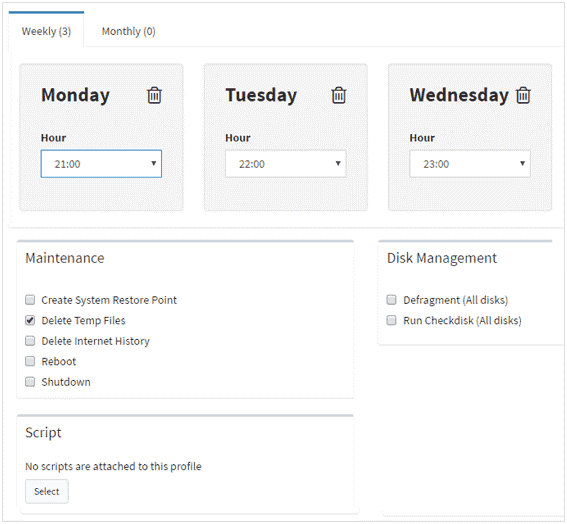The image size is (567, 524).
Task: Open Monday's Hour dropdown showing 21:00
Action: 101,164
